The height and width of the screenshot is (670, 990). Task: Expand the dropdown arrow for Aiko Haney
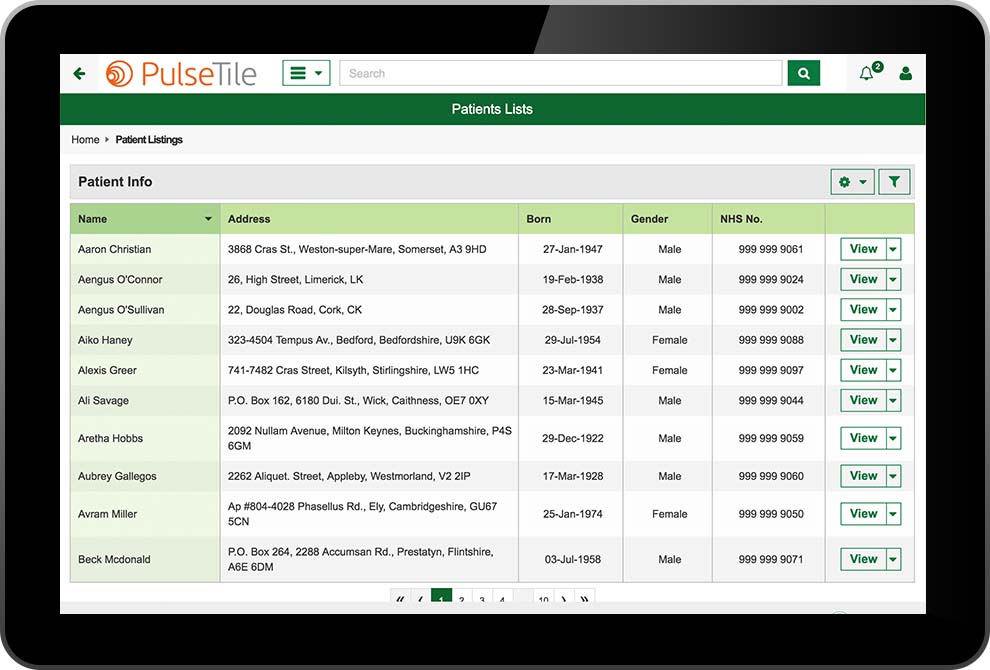pyautogui.click(x=893, y=340)
